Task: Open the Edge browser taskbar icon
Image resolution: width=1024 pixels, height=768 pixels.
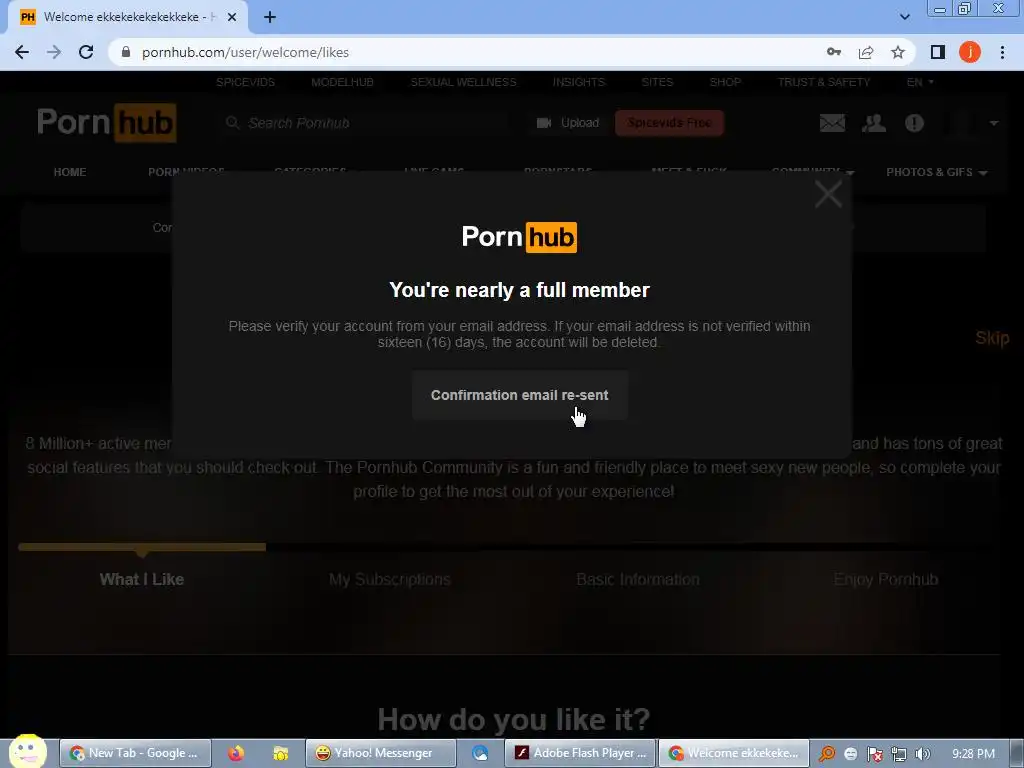Action: (x=480, y=754)
